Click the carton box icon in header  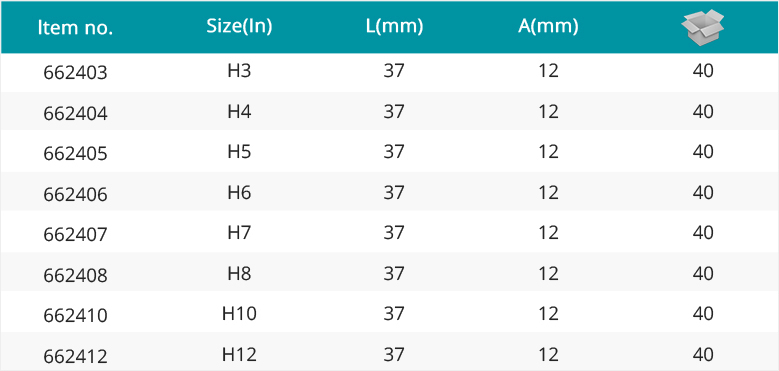click(702, 27)
